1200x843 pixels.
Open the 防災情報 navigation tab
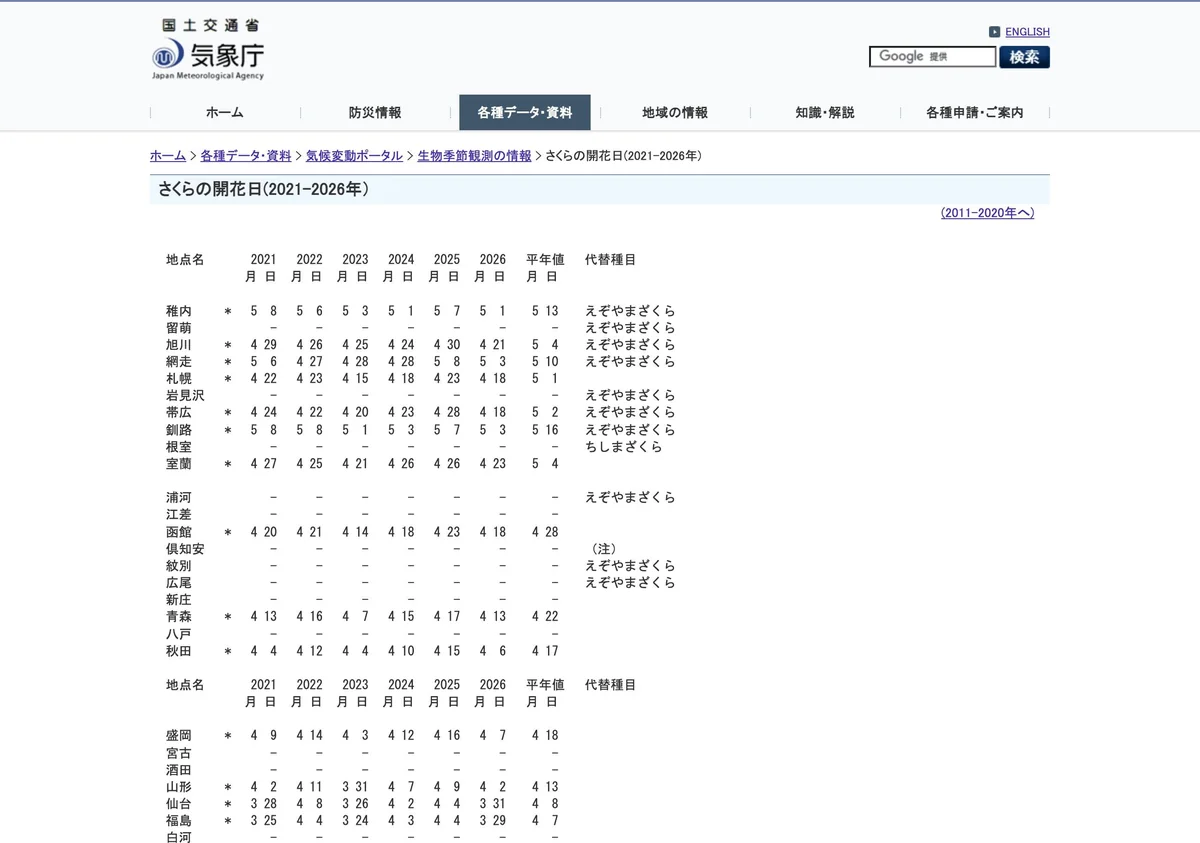pyautogui.click(x=375, y=113)
